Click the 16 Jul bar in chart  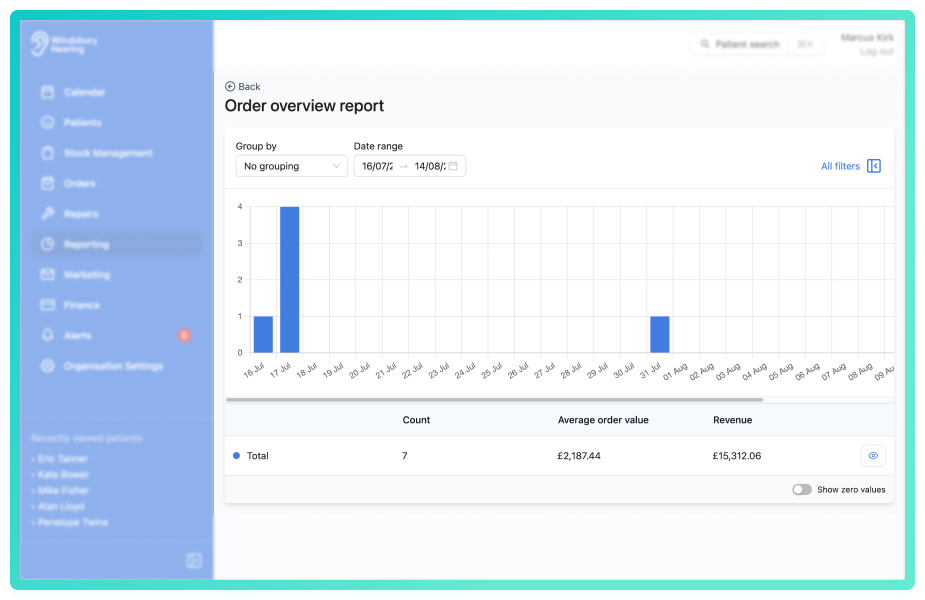tap(263, 335)
